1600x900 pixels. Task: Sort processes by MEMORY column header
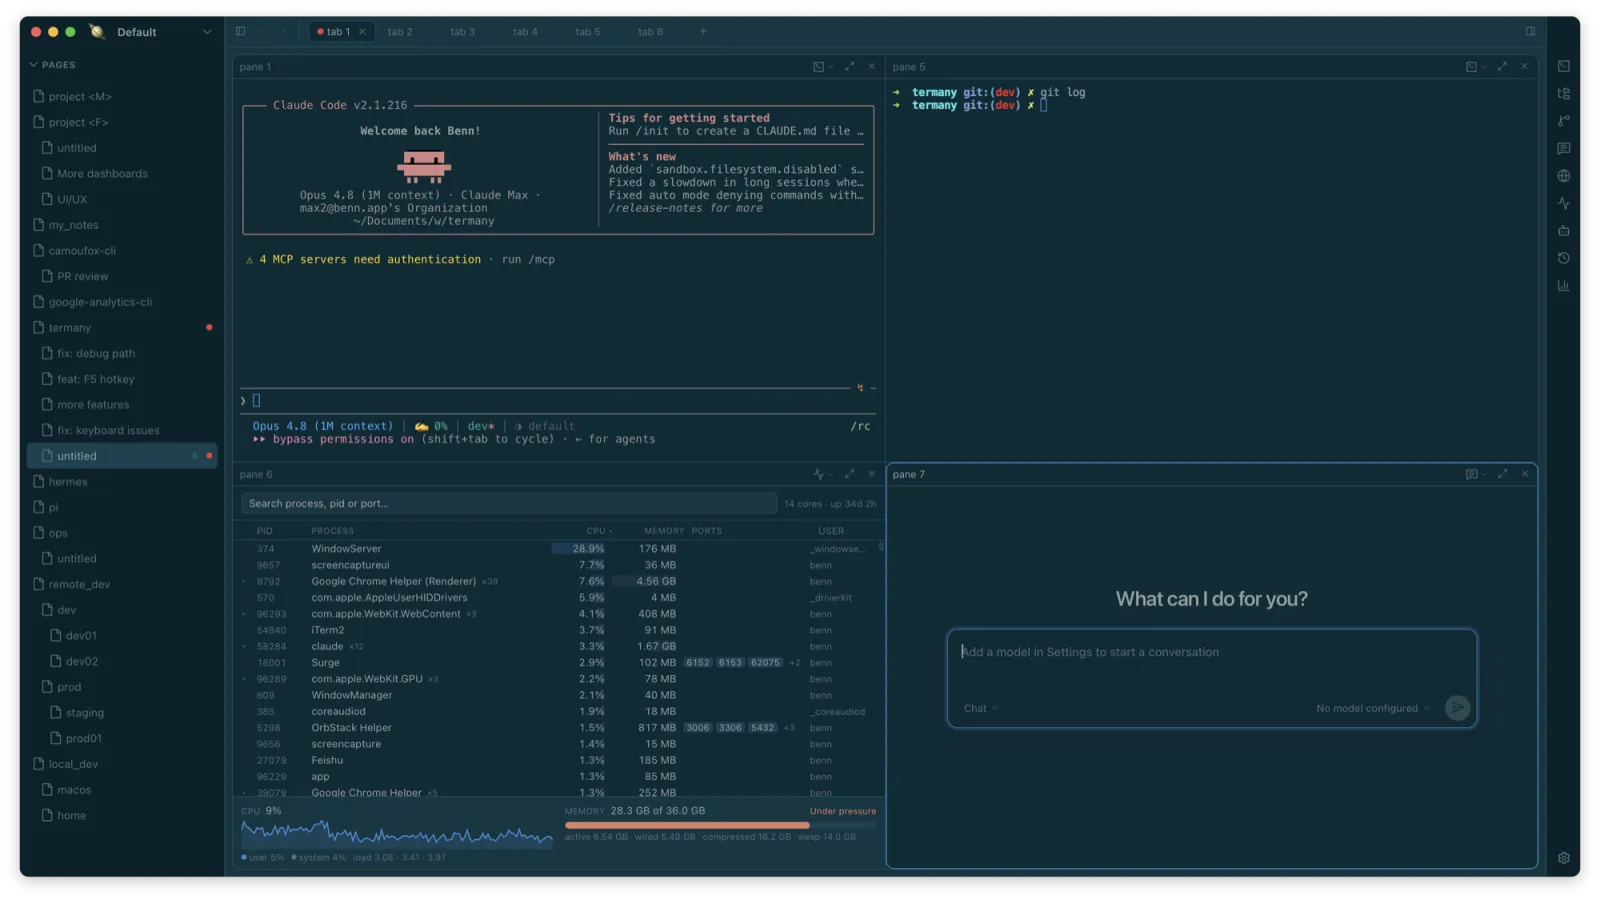pos(664,531)
